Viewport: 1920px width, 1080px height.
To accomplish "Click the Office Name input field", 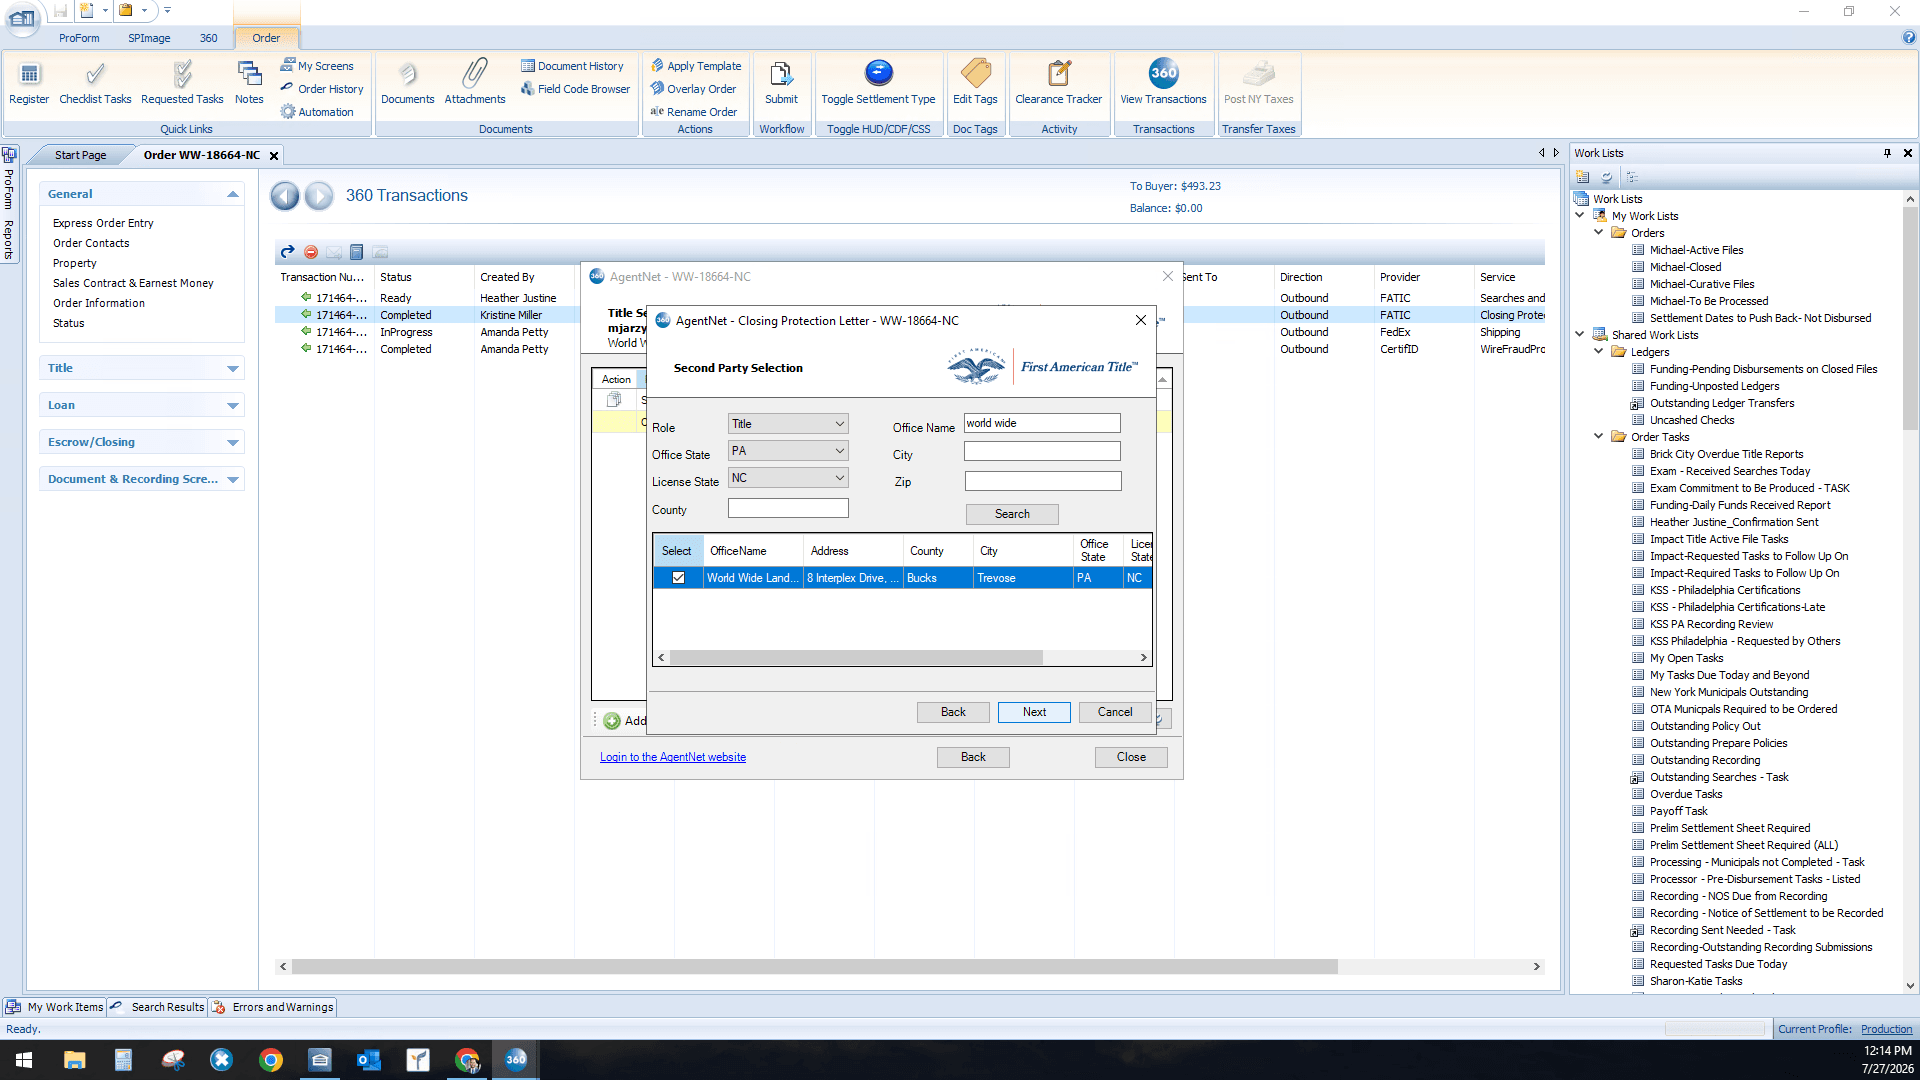I will click(x=1042, y=424).
